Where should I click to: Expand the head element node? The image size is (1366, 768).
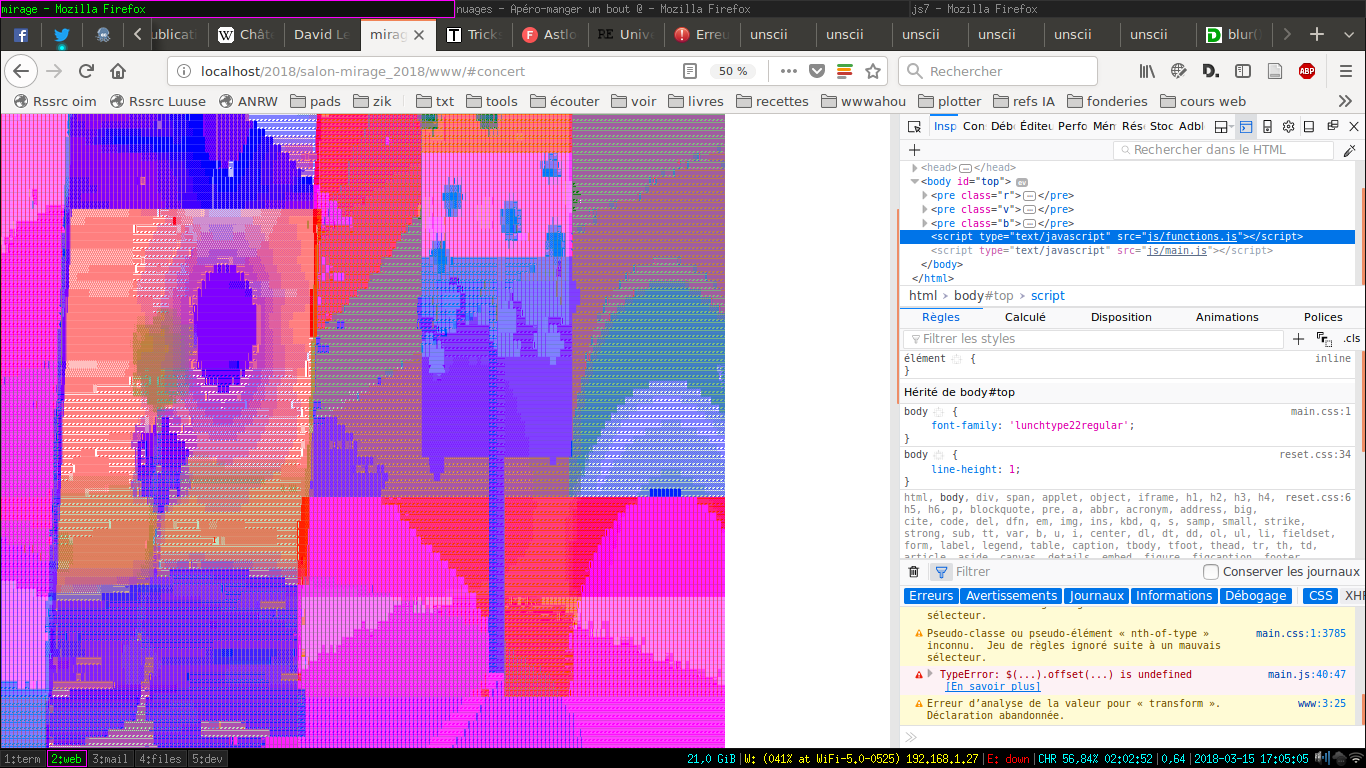tap(914, 168)
